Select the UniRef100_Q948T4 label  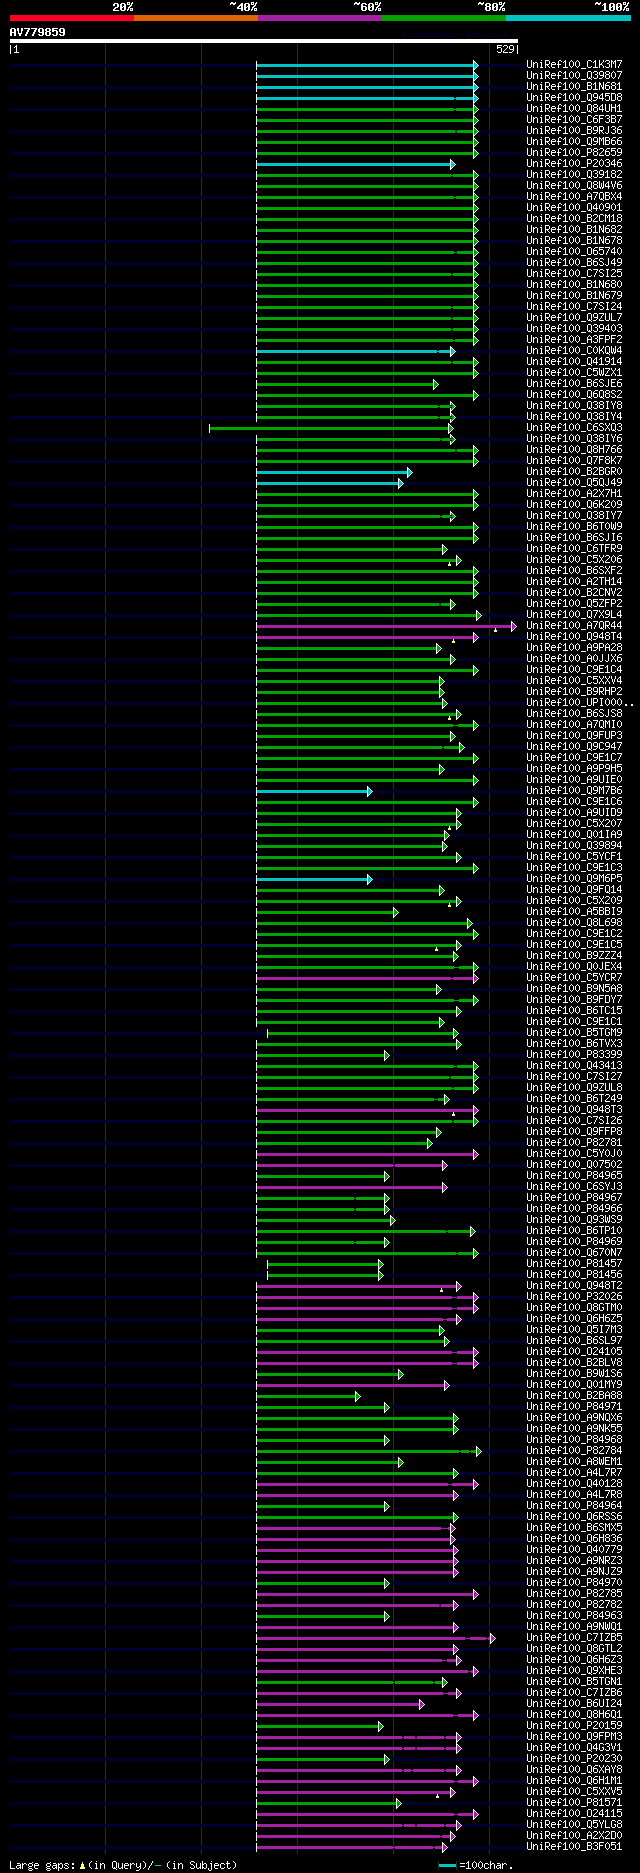(574, 637)
